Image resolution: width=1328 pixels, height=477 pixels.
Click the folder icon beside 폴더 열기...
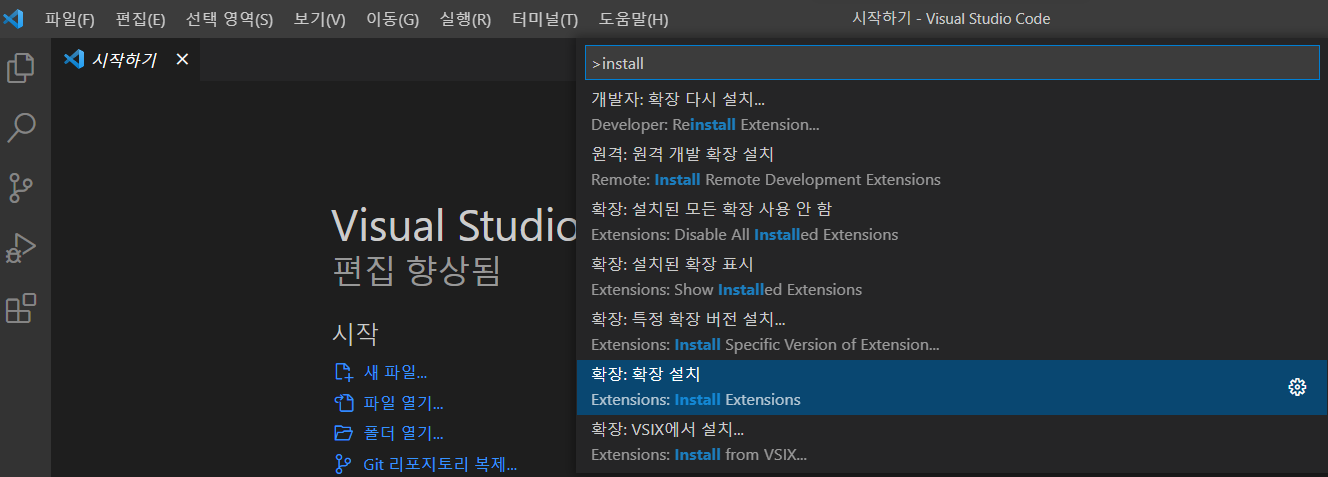tap(343, 433)
